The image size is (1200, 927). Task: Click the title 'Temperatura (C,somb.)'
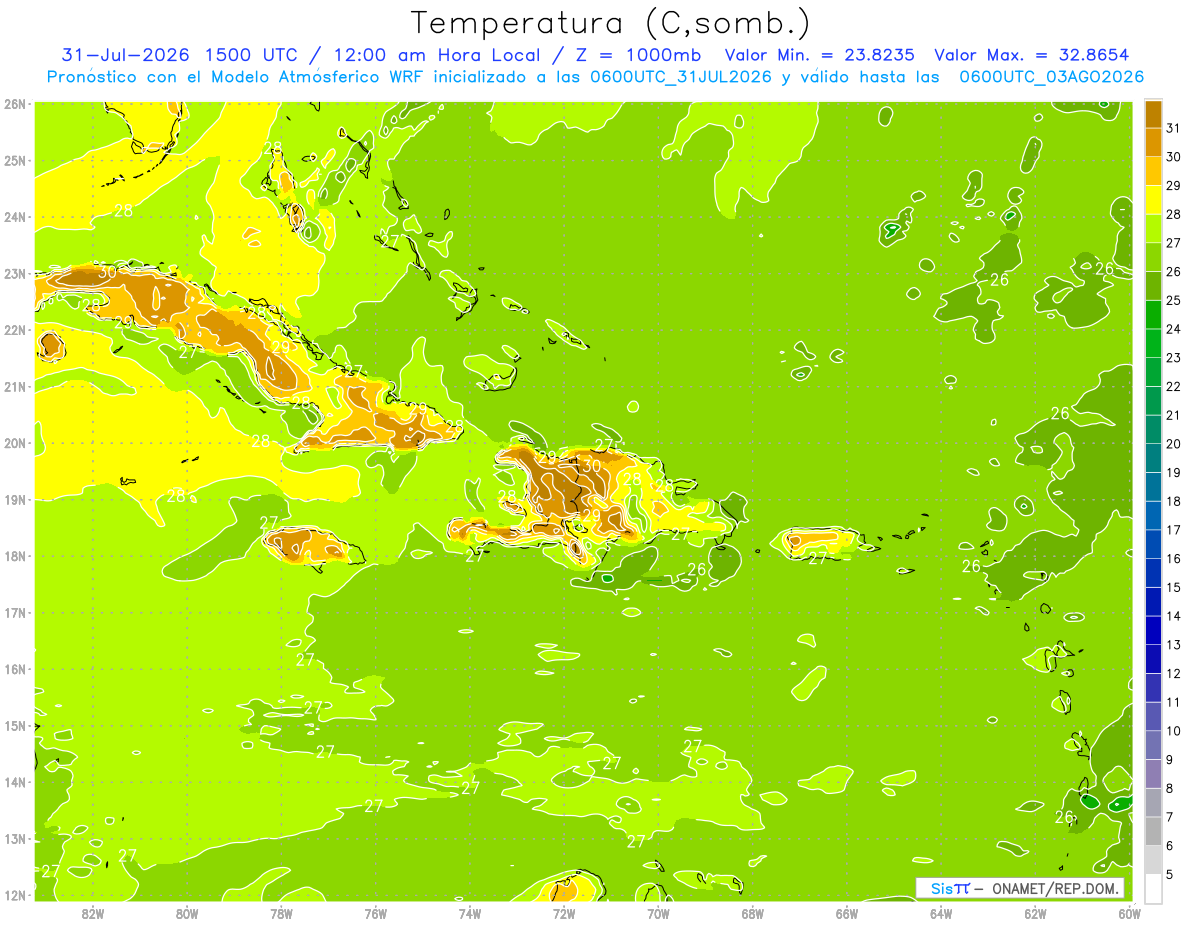click(611, 24)
